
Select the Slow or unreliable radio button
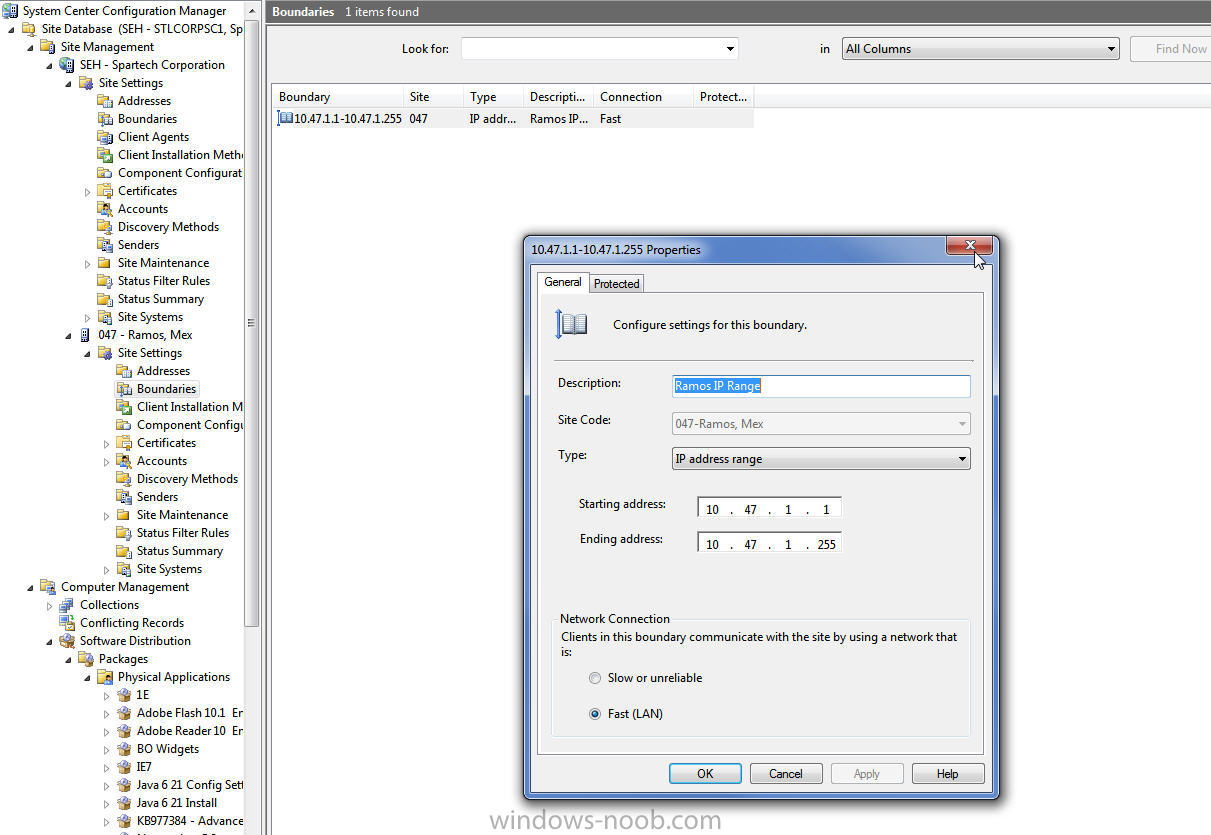tap(595, 678)
